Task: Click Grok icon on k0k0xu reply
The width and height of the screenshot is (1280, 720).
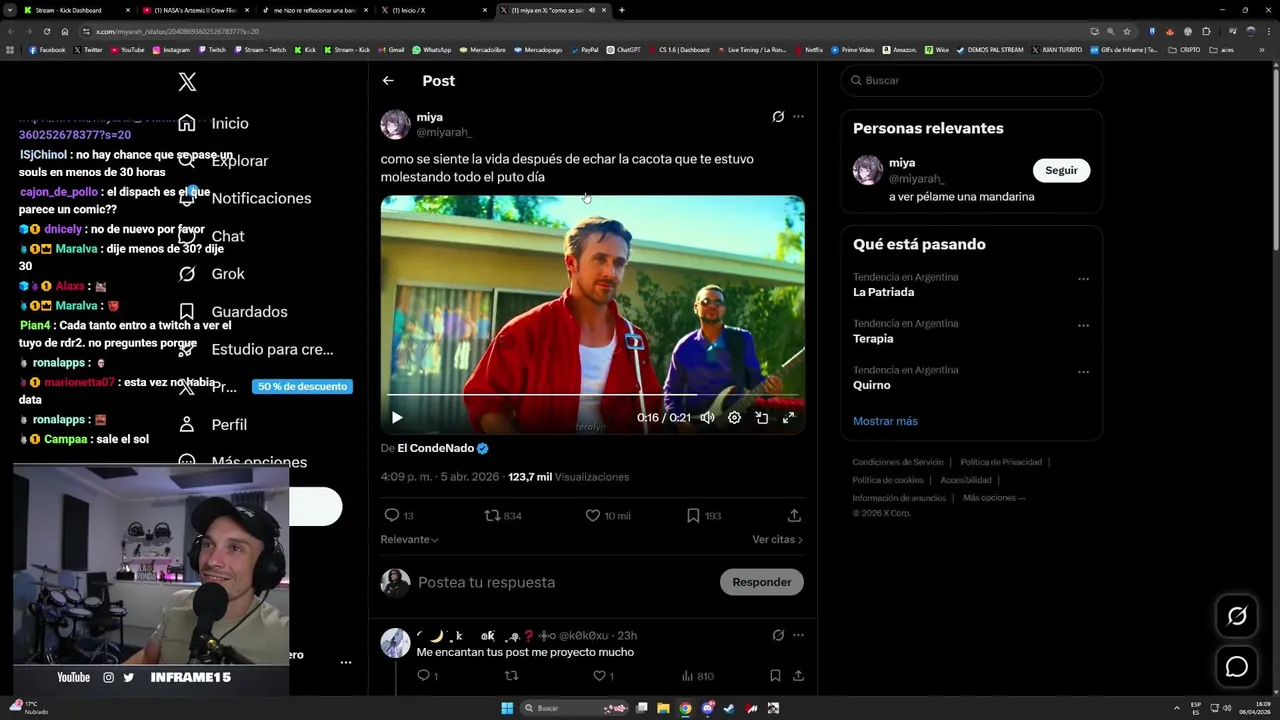Action: point(778,635)
